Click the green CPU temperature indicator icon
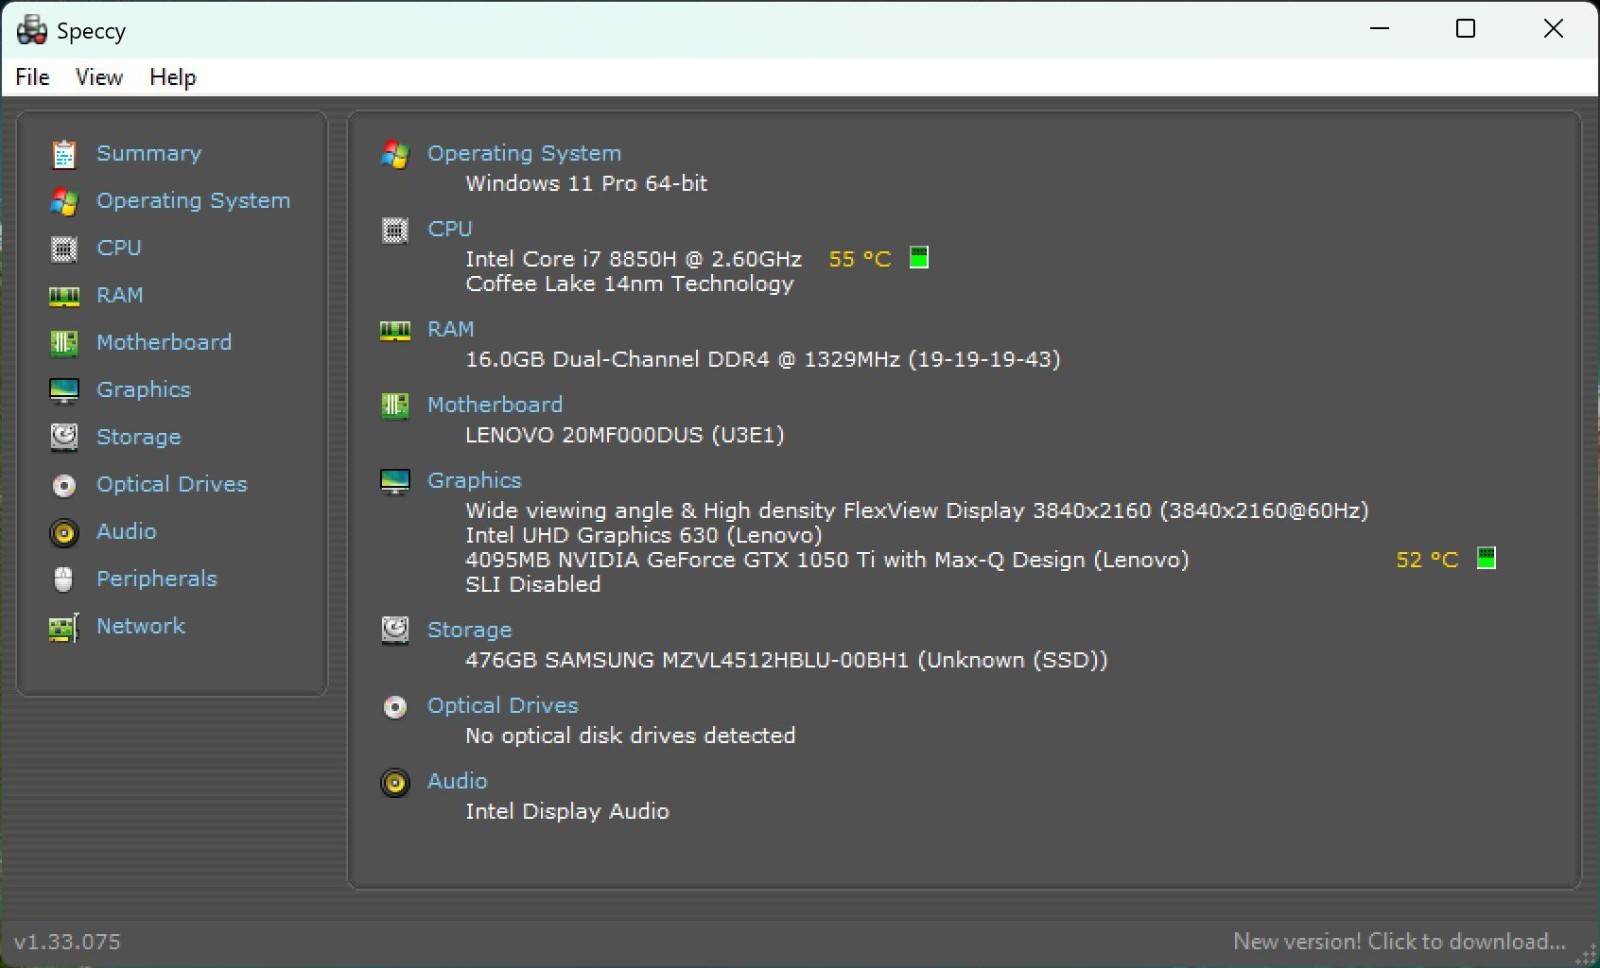This screenshot has height=968, width=1600. pyautogui.click(x=919, y=258)
